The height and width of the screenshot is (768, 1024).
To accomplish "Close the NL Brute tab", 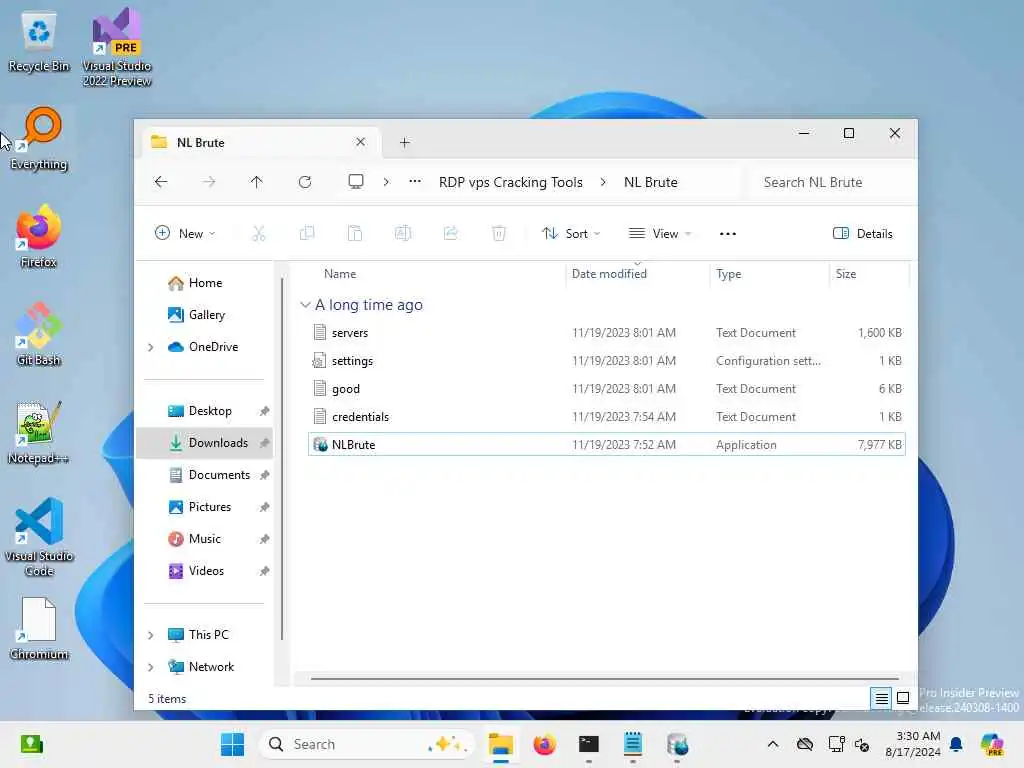I will pyautogui.click(x=360, y=142).
